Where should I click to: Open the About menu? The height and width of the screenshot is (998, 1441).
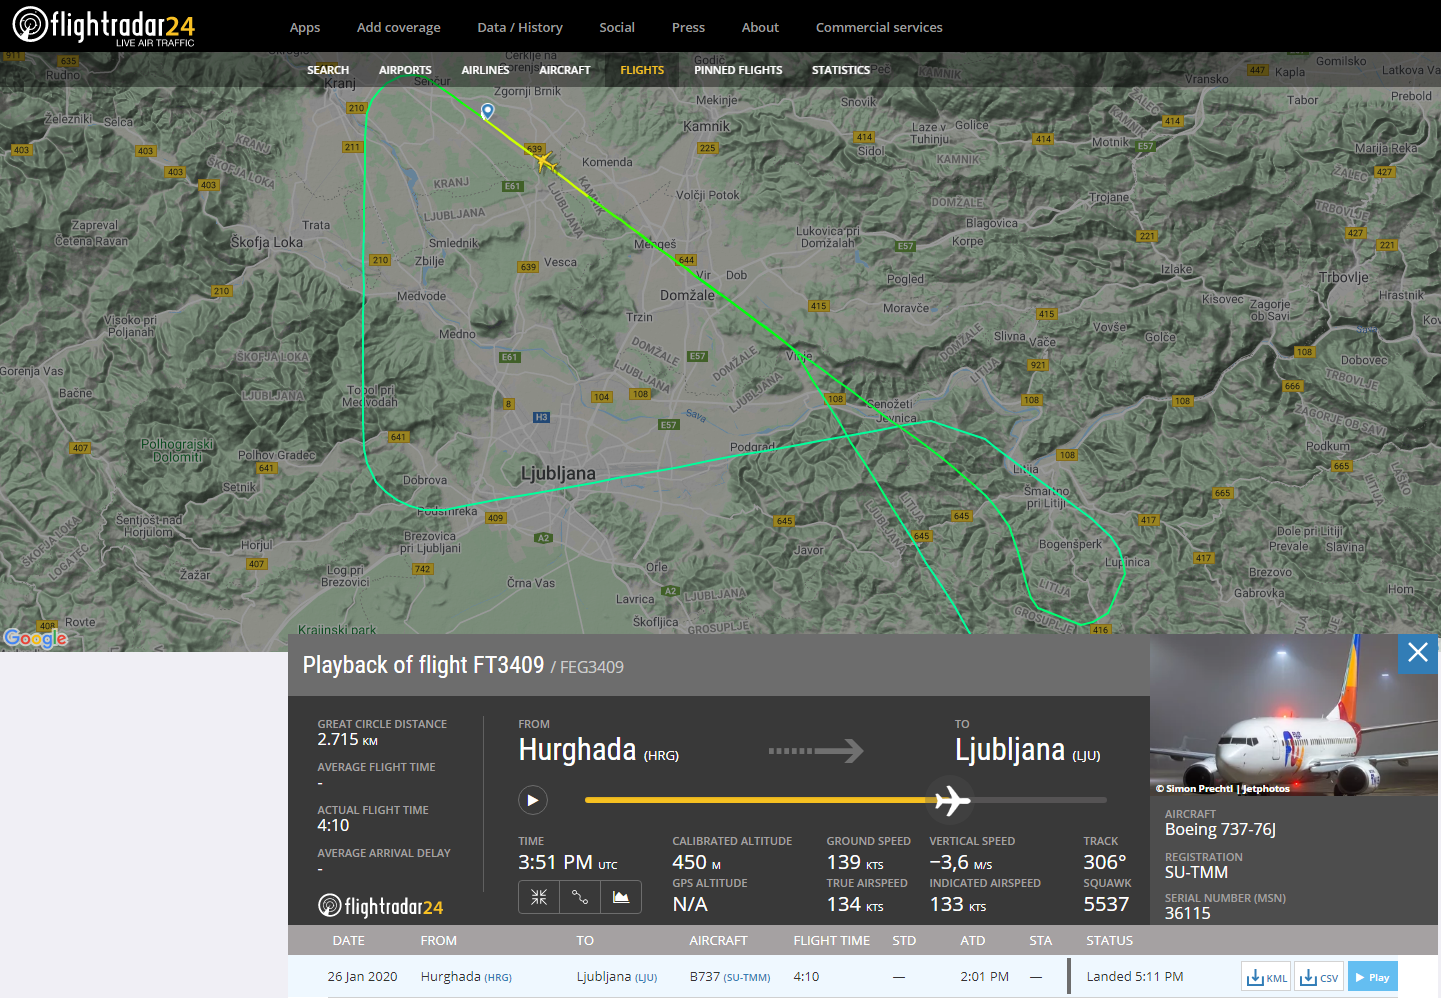pos(760,27)
